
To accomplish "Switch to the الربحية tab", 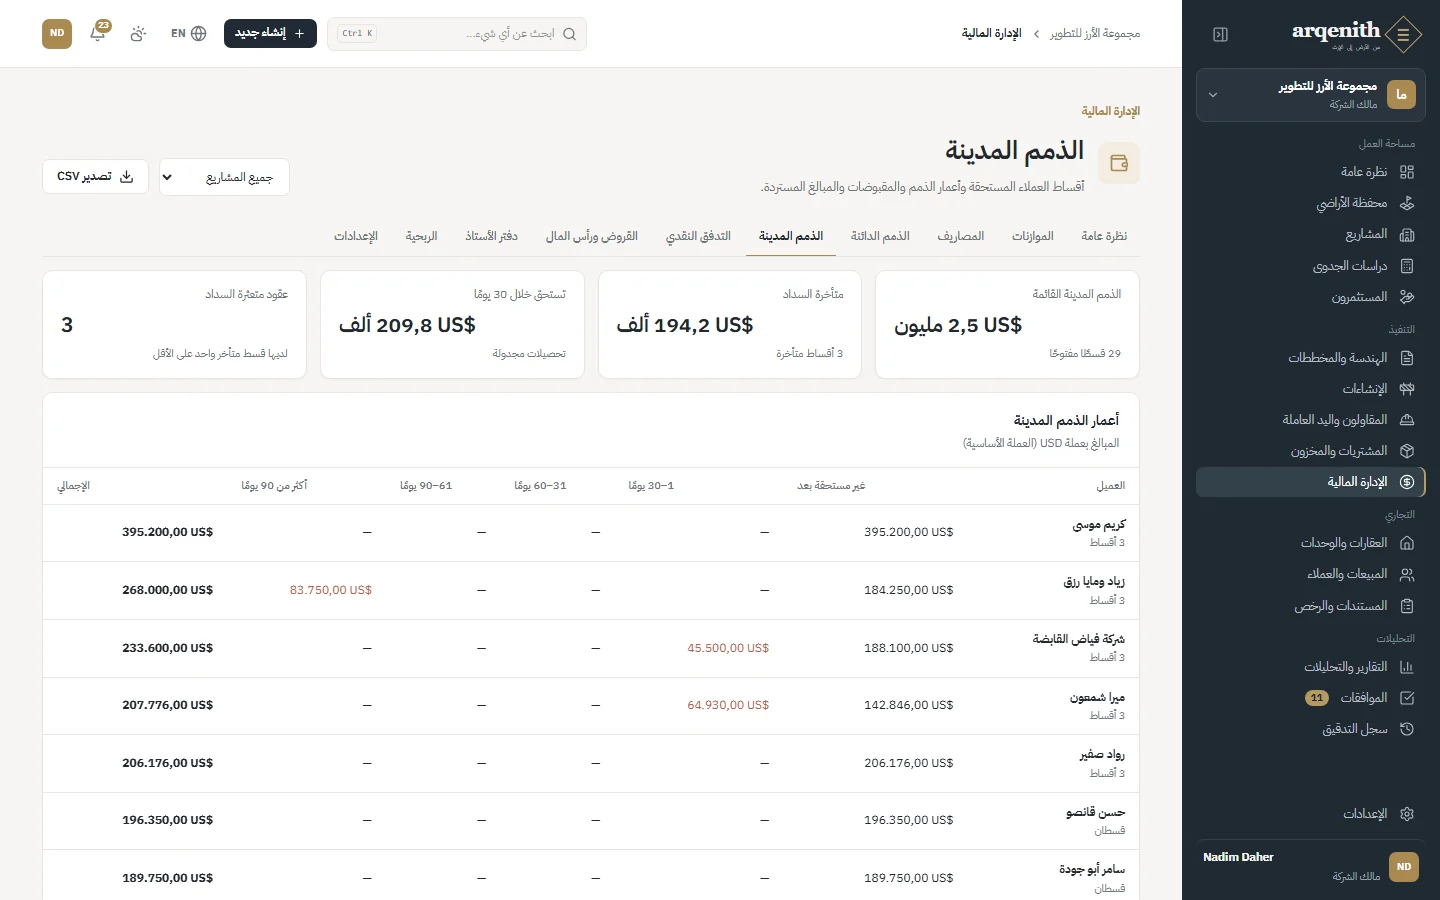I will pyautogui.click(x=421, y=236).
